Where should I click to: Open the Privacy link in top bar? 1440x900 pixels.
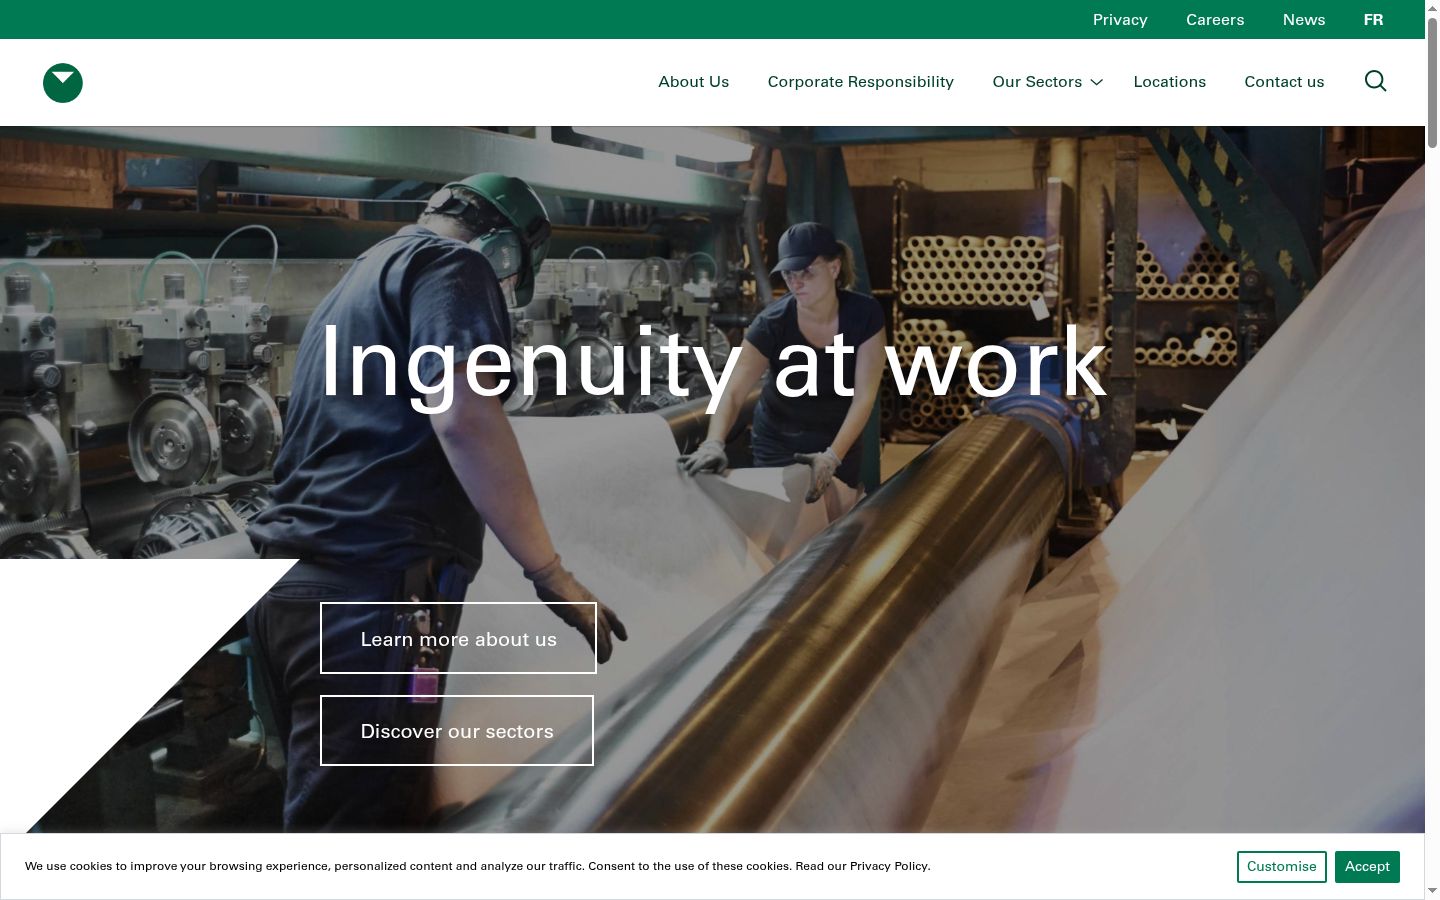tap(1120, 20)
